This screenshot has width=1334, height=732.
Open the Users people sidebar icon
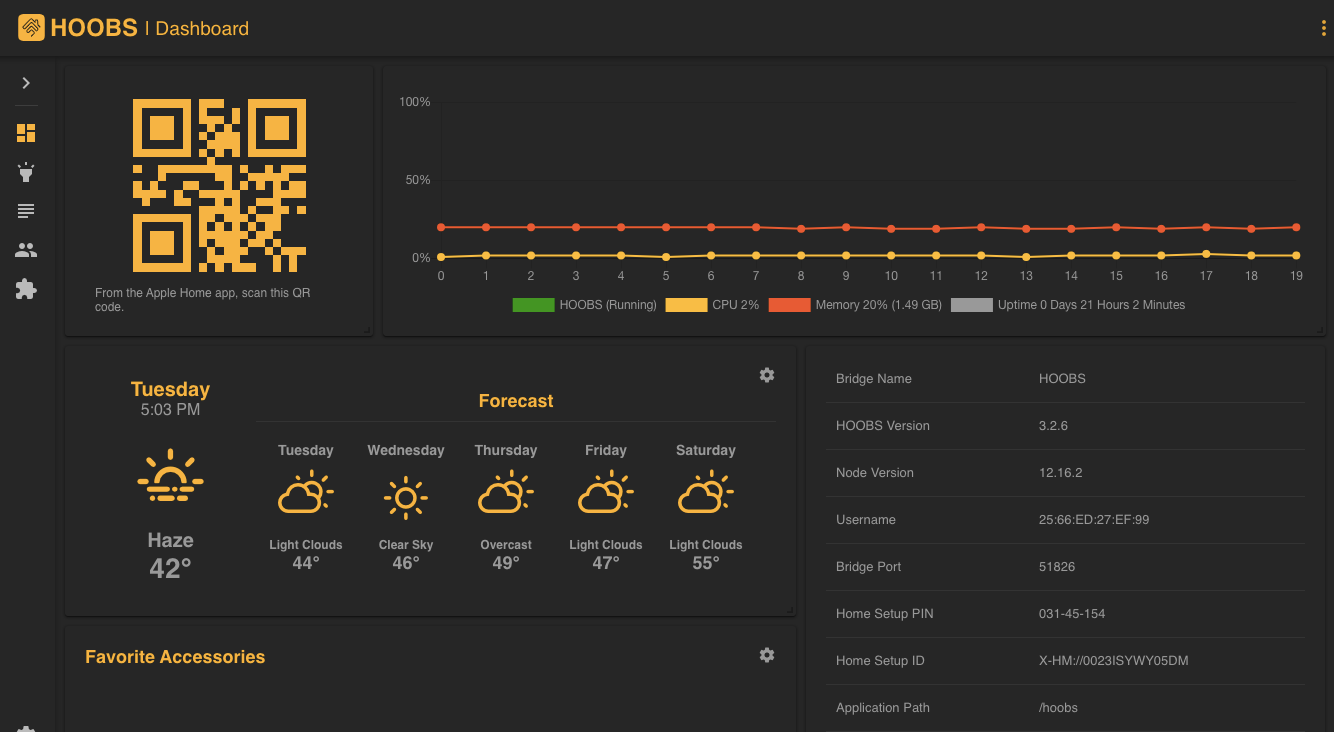point(26,250)
